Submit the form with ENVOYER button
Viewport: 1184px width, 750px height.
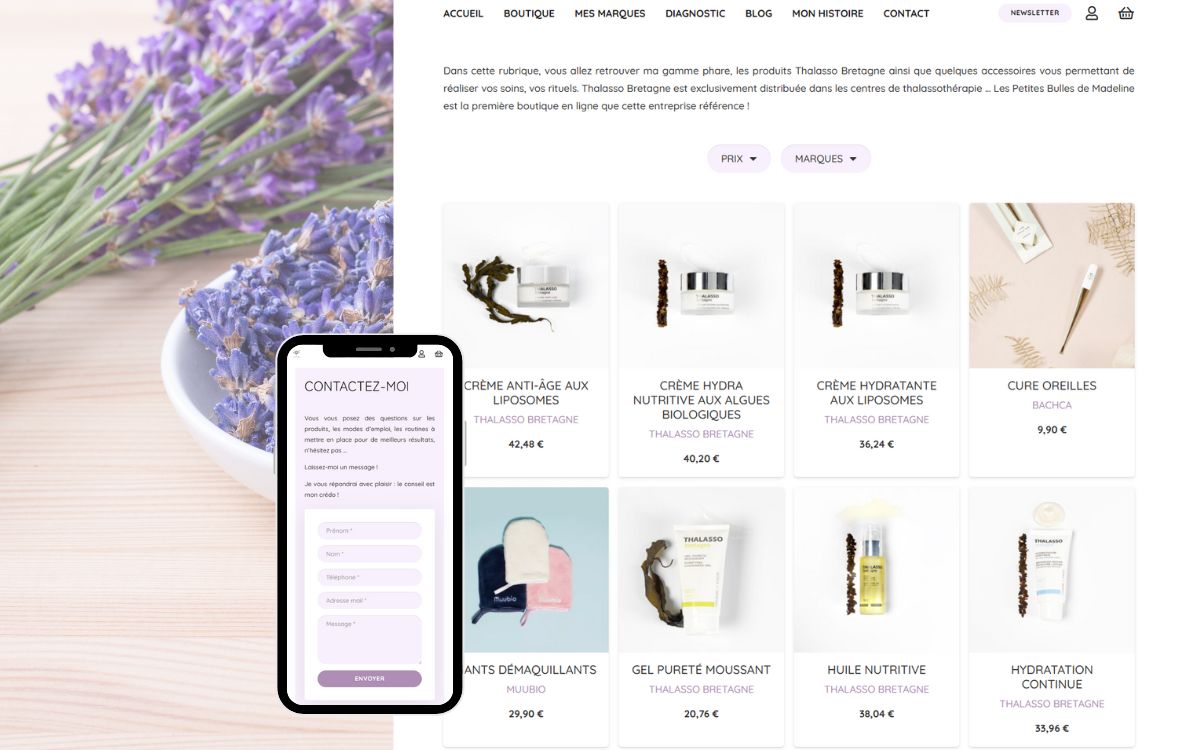369,678
